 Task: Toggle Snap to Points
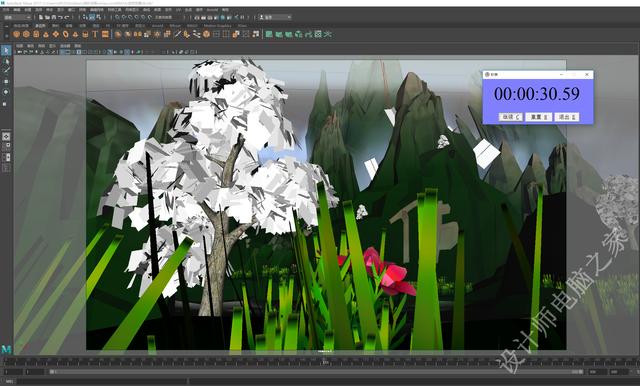click(x=130, y=17)
